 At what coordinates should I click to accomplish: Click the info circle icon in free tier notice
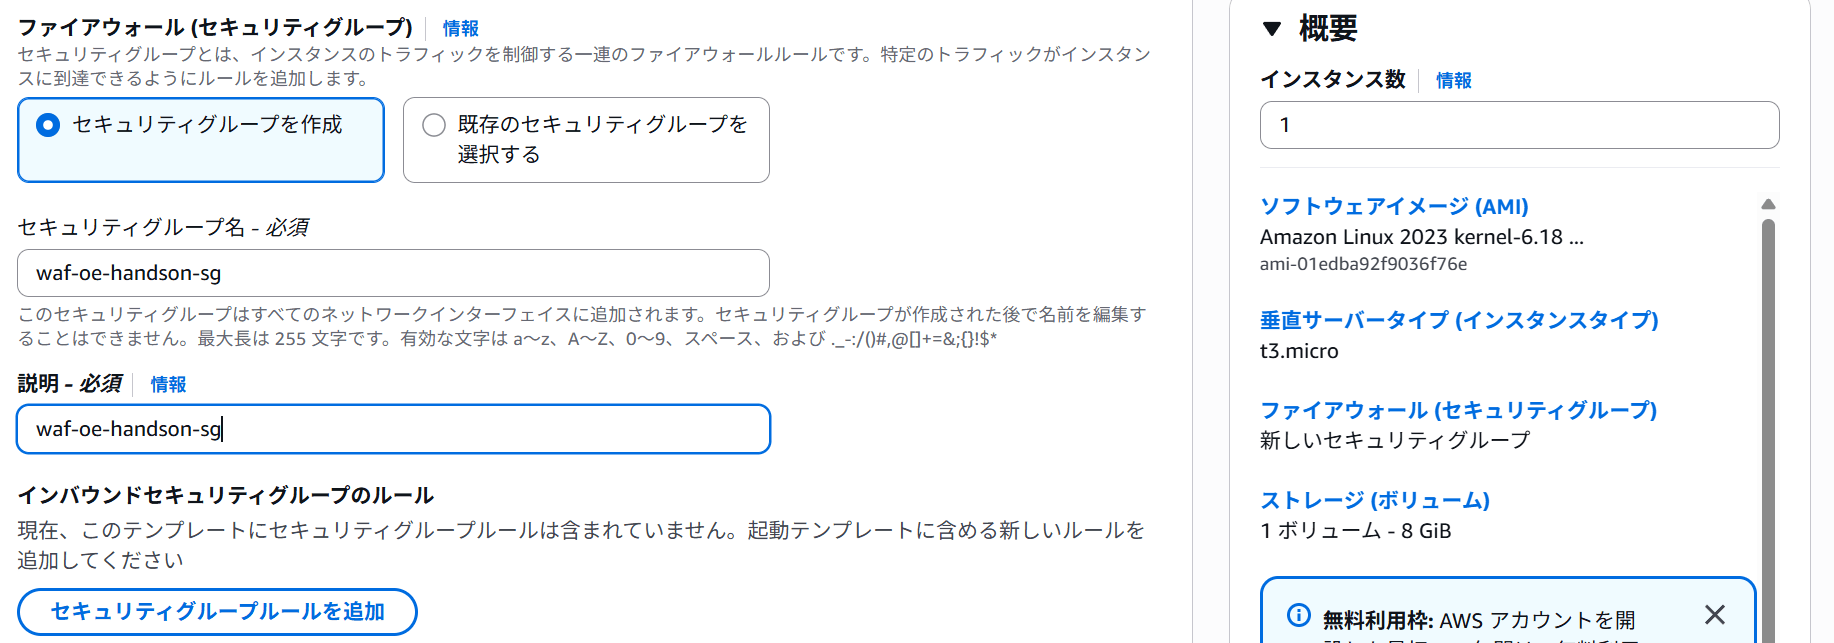pos(1298,615)
